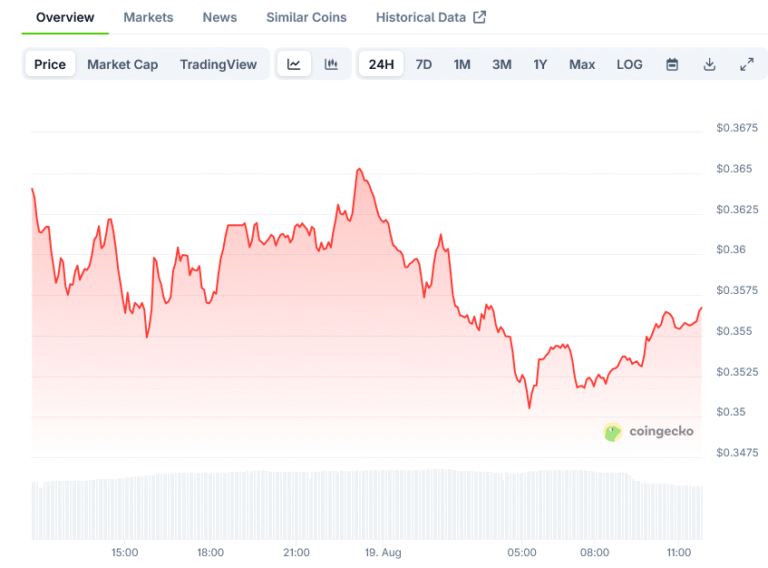Select the 1Y time range
The image size is (768, 568).
coord(540,64)
